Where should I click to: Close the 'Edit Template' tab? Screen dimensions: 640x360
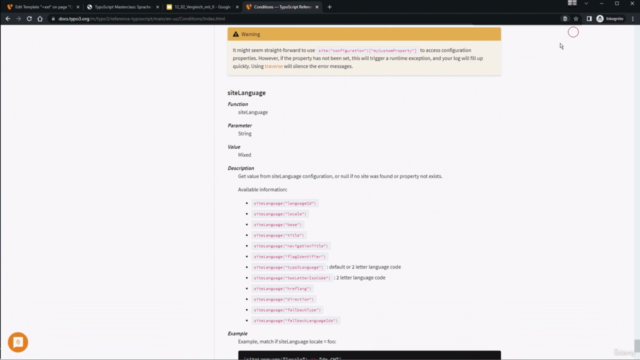(78, 7)
